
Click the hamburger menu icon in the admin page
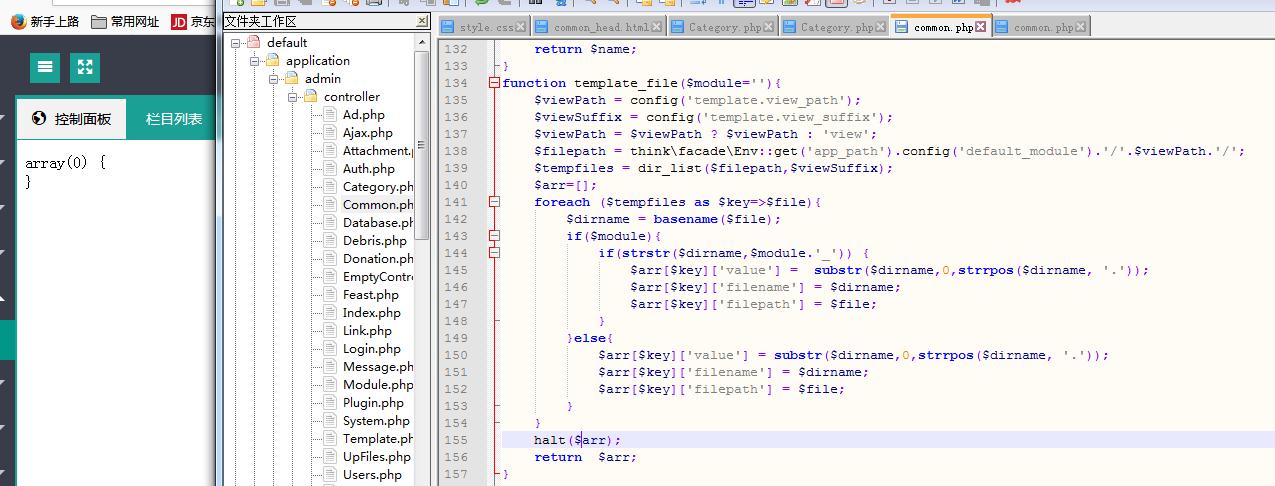click(44, 67)
